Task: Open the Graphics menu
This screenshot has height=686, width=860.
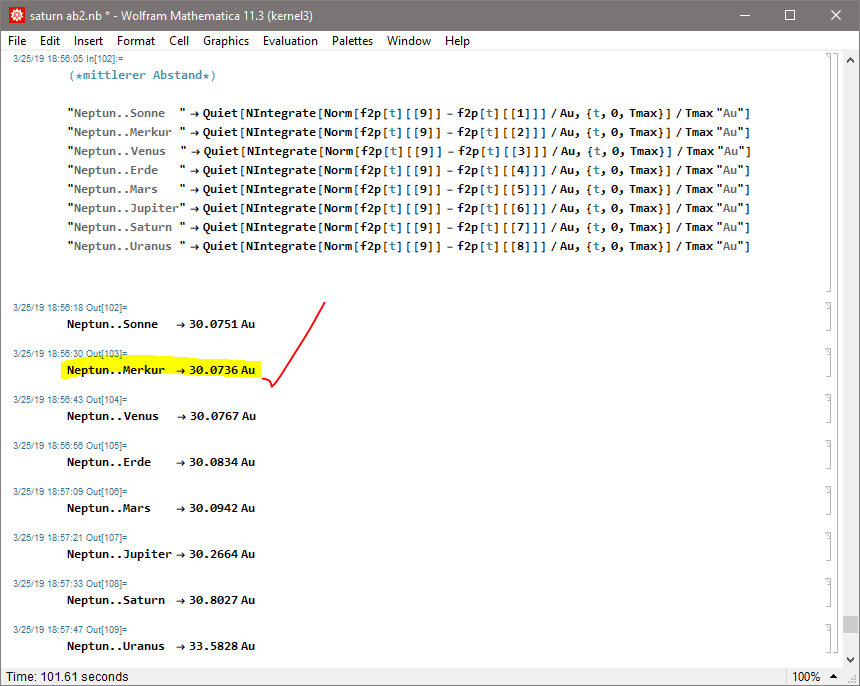Action: [x=226, y=41]
